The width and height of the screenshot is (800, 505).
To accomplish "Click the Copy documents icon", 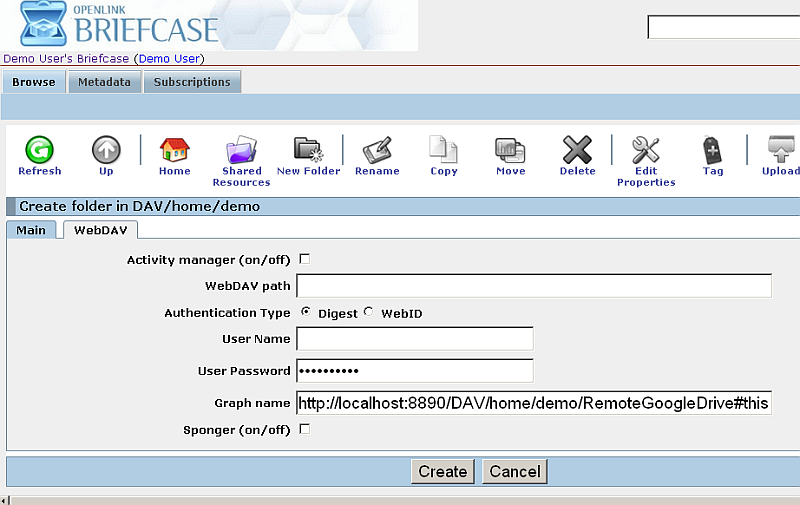I will pyautogui.click(x=443, y=151).
